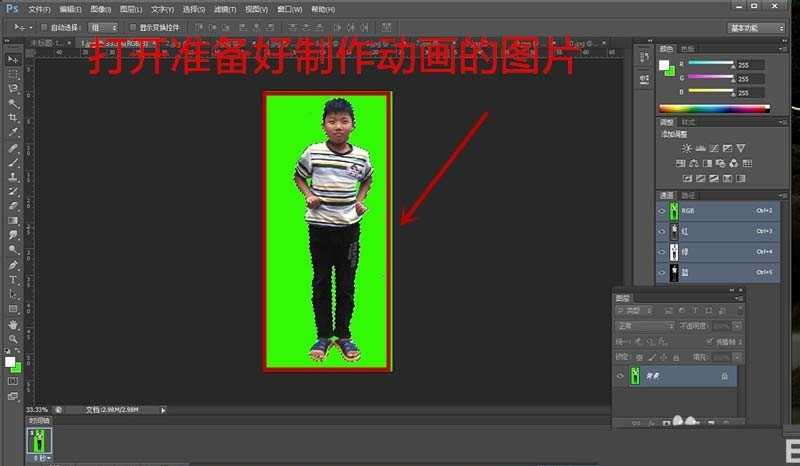Toggle visibility of the 背景 layer
This screenshot has height=466, width=800.
[x=620, y=376]
